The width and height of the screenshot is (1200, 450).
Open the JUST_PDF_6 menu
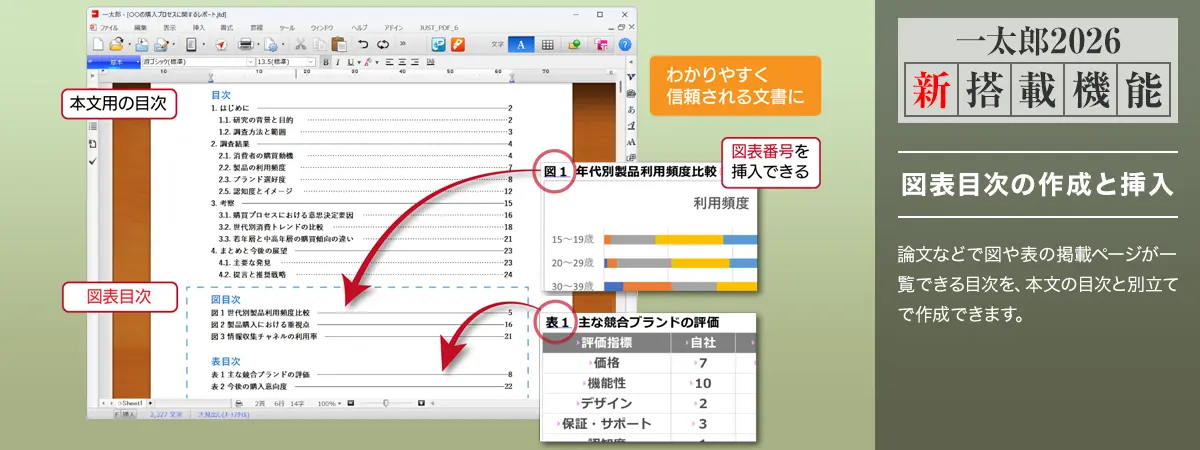[x=440, y=28]
